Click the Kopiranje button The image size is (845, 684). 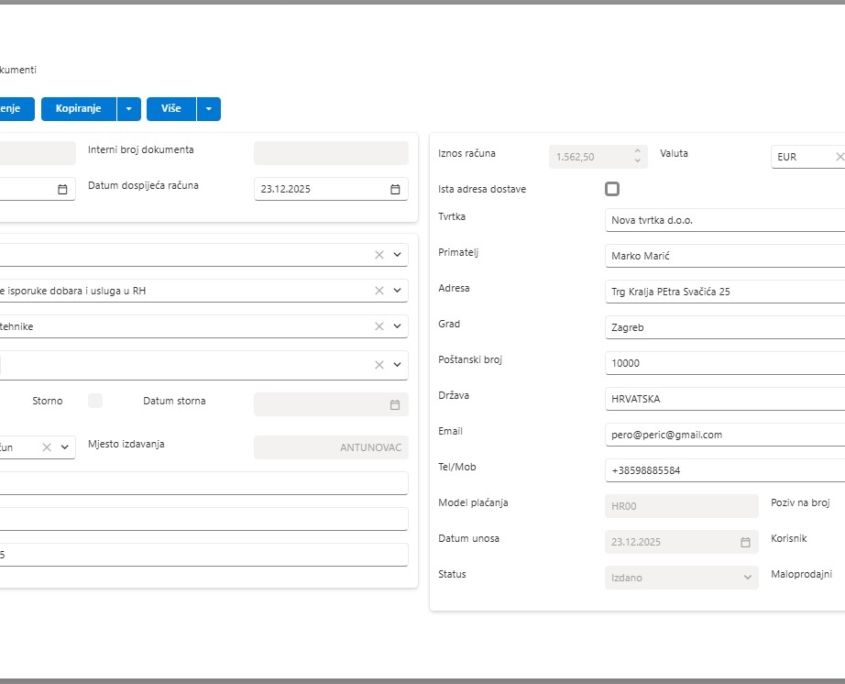click(78, 109)
